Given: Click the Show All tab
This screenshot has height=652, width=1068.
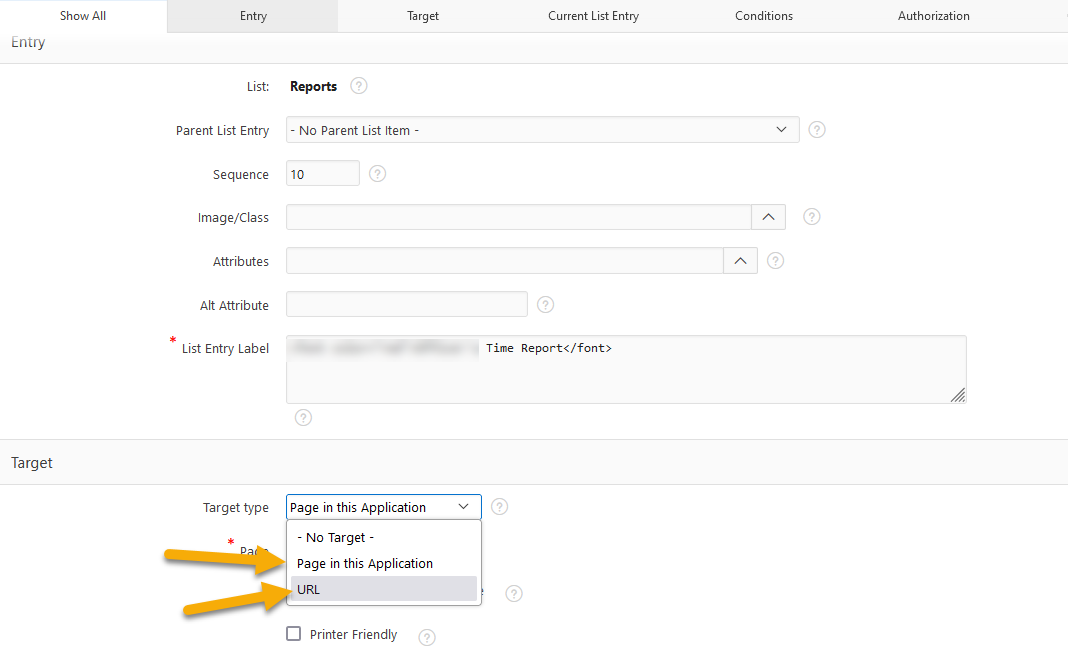Looking at the screenshot, I should pyautogui.click(x=83, y=15).
